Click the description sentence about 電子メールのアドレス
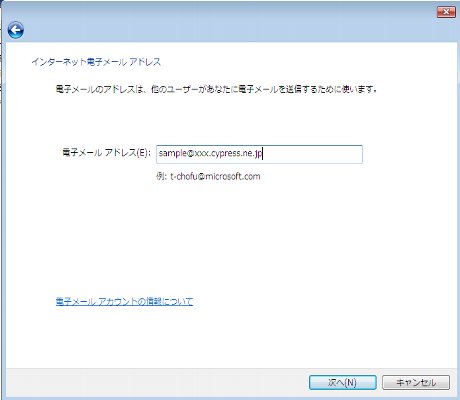 (x=216, y=89)
